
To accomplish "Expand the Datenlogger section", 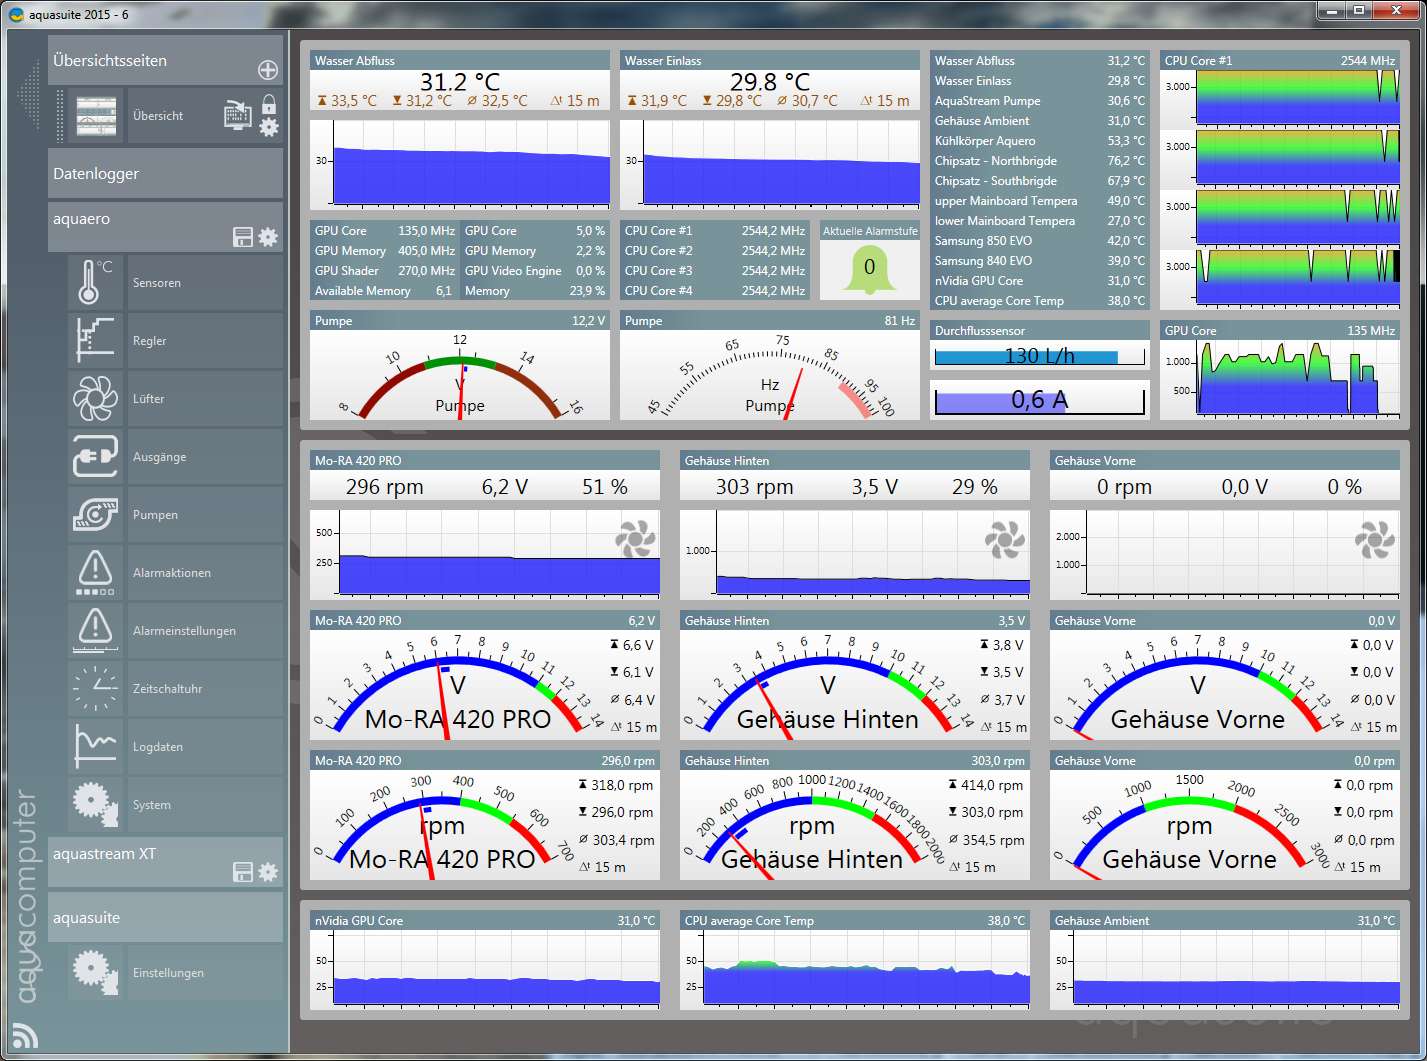I will pyautogui.click(x=165, y=174).
